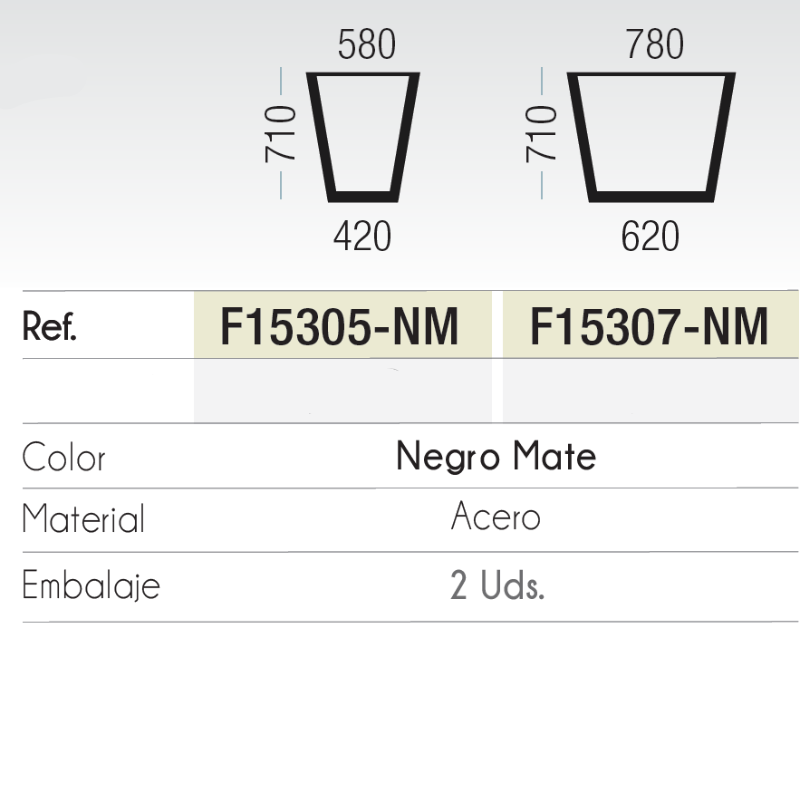
Task: Click the 710 height beside narrow diagram
Action: pos(281,133)
